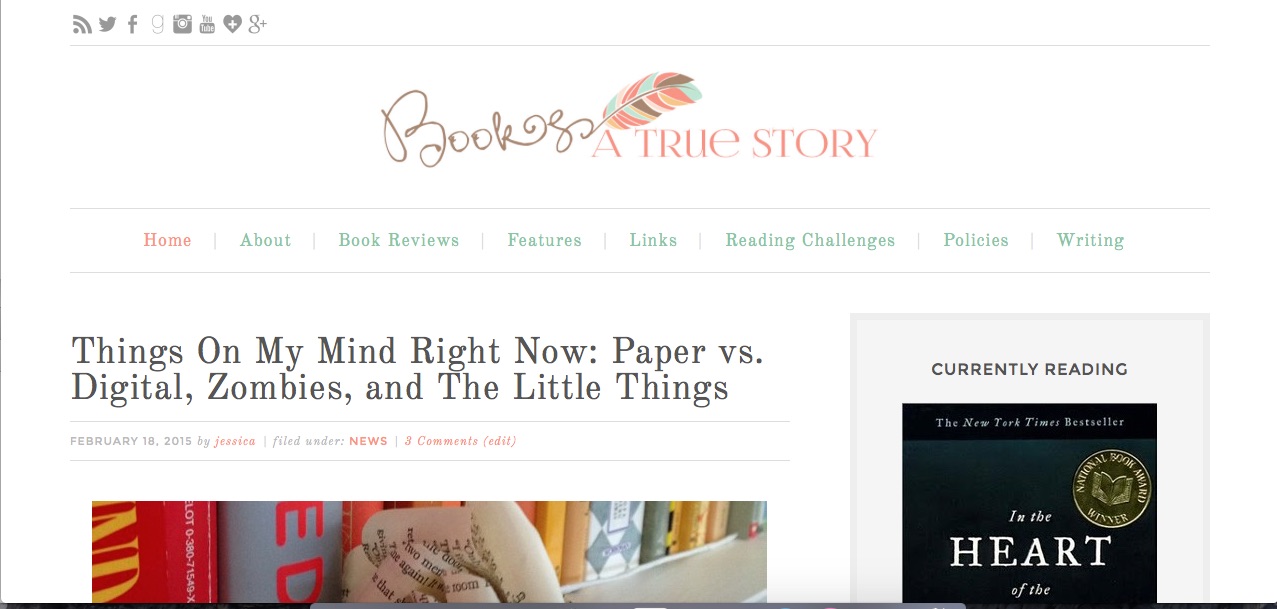Open the Google Plus icon

(257, 25)
